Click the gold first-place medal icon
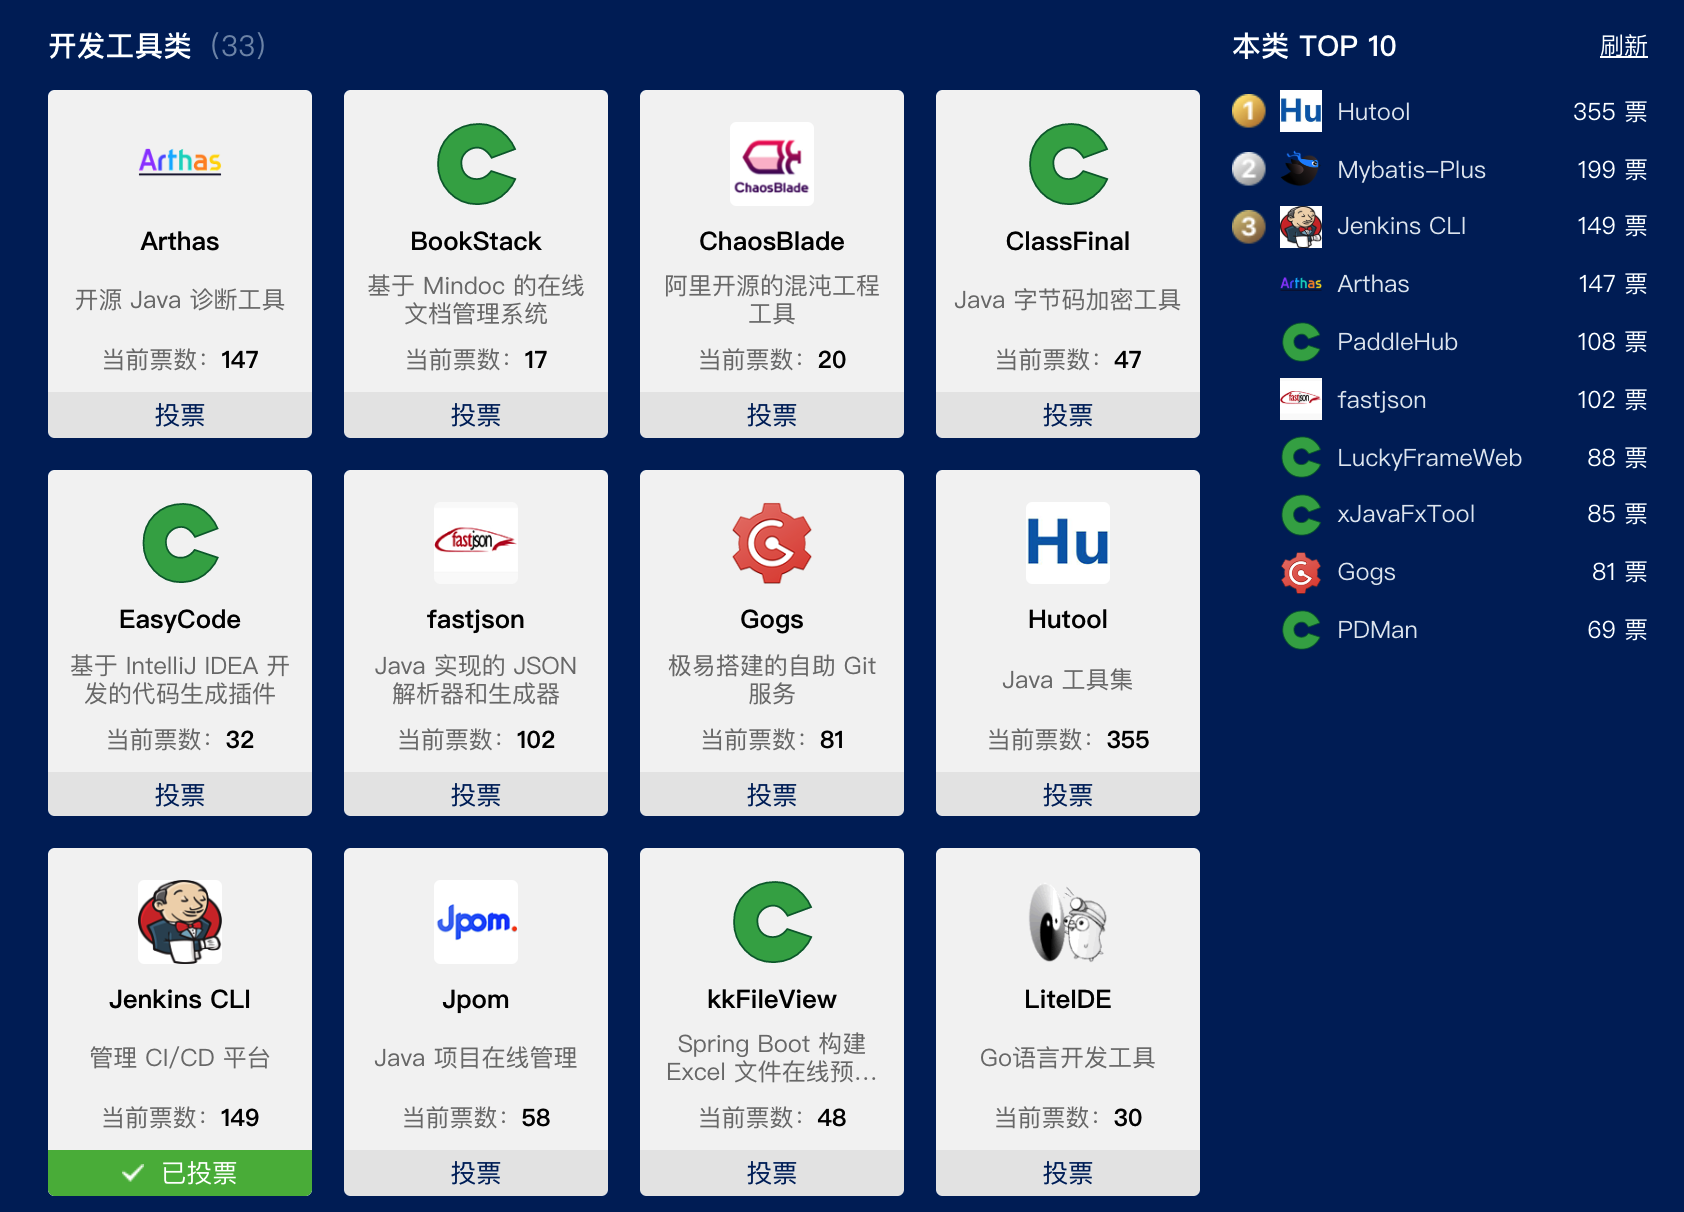 [x=1248, y=111]
